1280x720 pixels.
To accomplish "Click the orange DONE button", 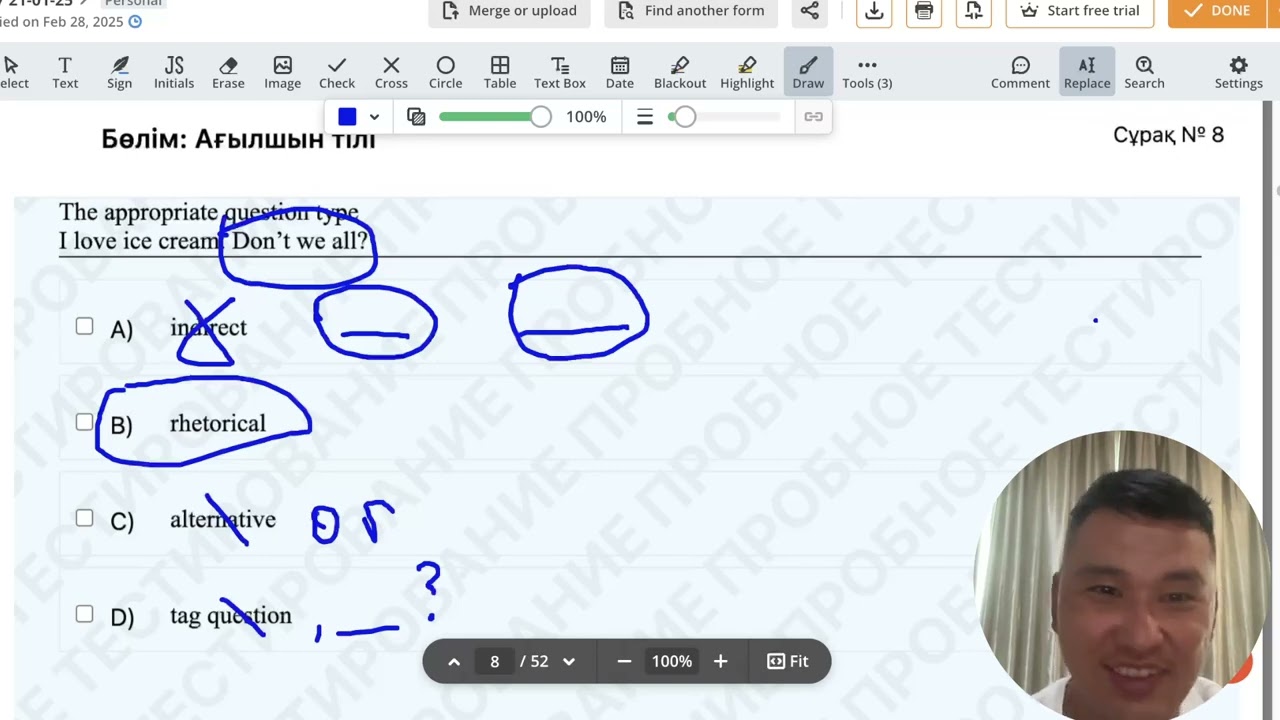I will (x=1217, y=11).
